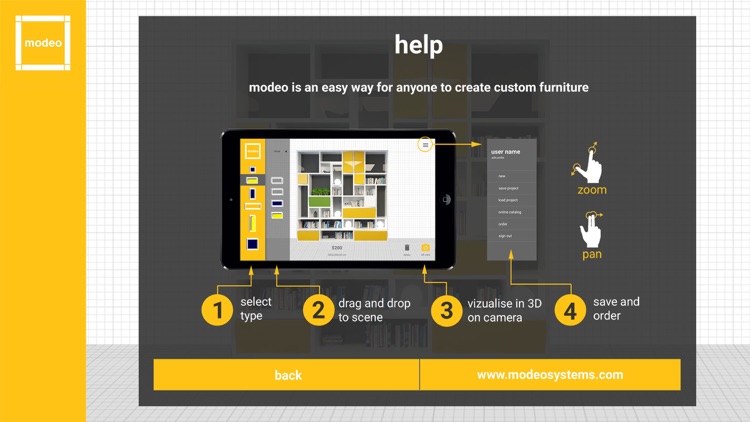
Task: Click the two-finger pan gesture hand icon
Action: pyautogui.click(x=591, y=230)
